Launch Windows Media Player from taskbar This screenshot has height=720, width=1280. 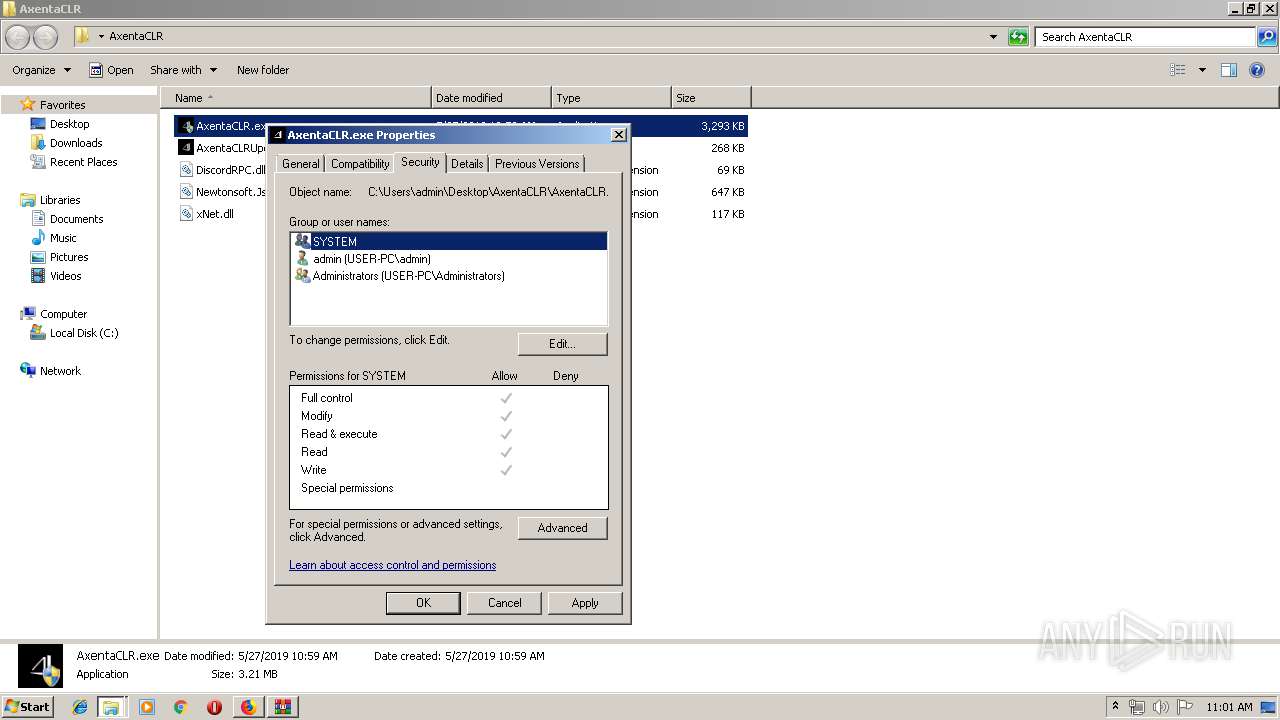coord(147,707)
